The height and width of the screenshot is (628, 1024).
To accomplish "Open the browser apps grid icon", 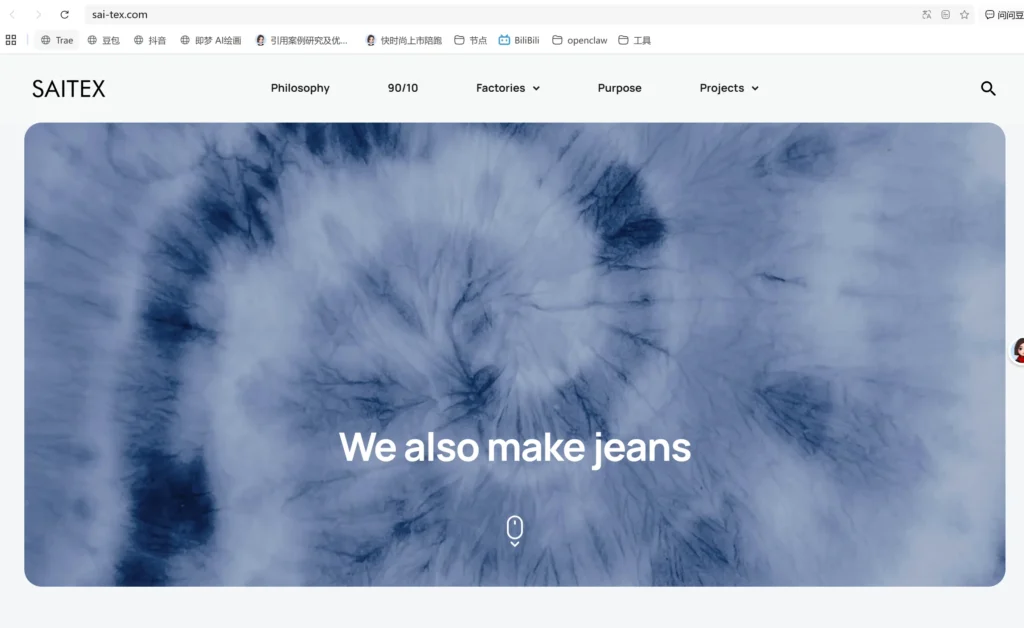I will coord(11,40).
